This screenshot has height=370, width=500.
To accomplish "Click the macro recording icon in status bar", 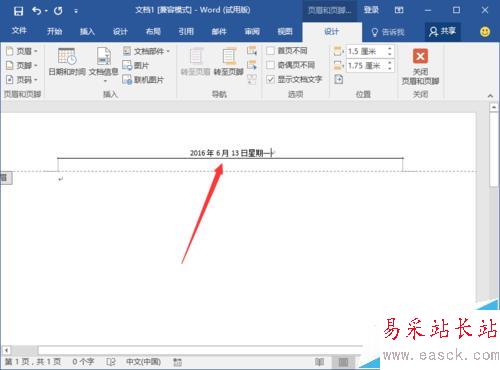I will pyautogui.click(x=177, y=362).
